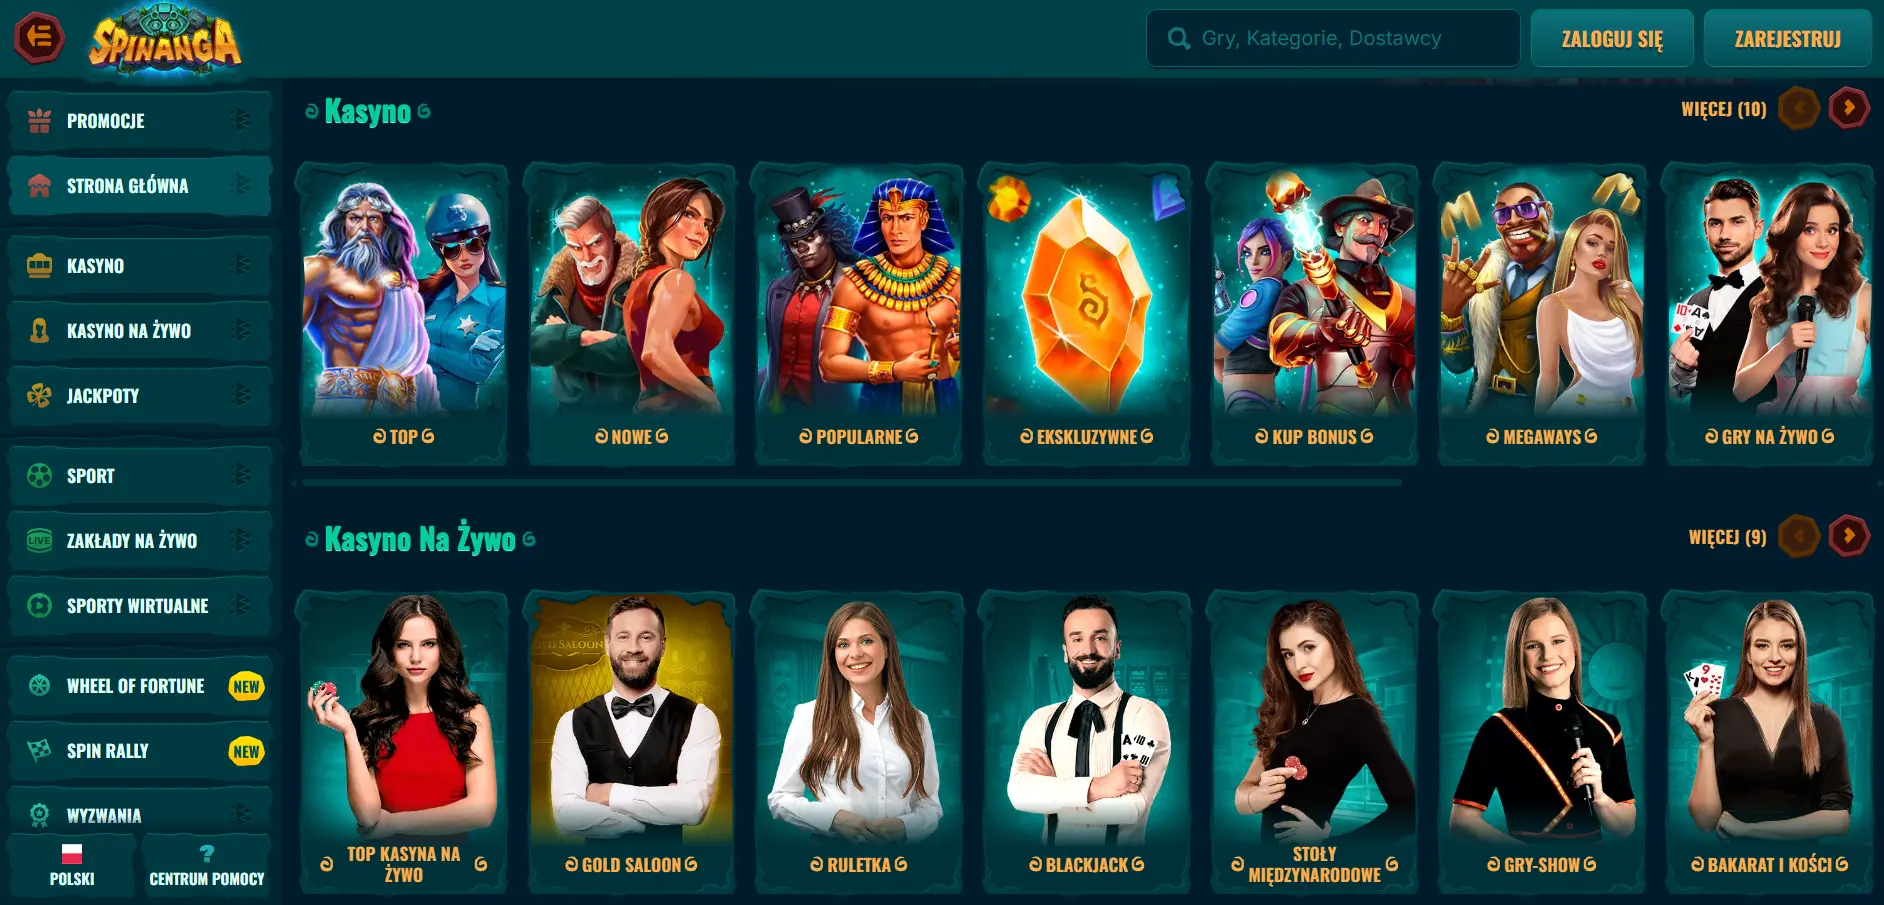
Task: Open the Wheel of Fortune menu item
Action: tap(140, 686)
